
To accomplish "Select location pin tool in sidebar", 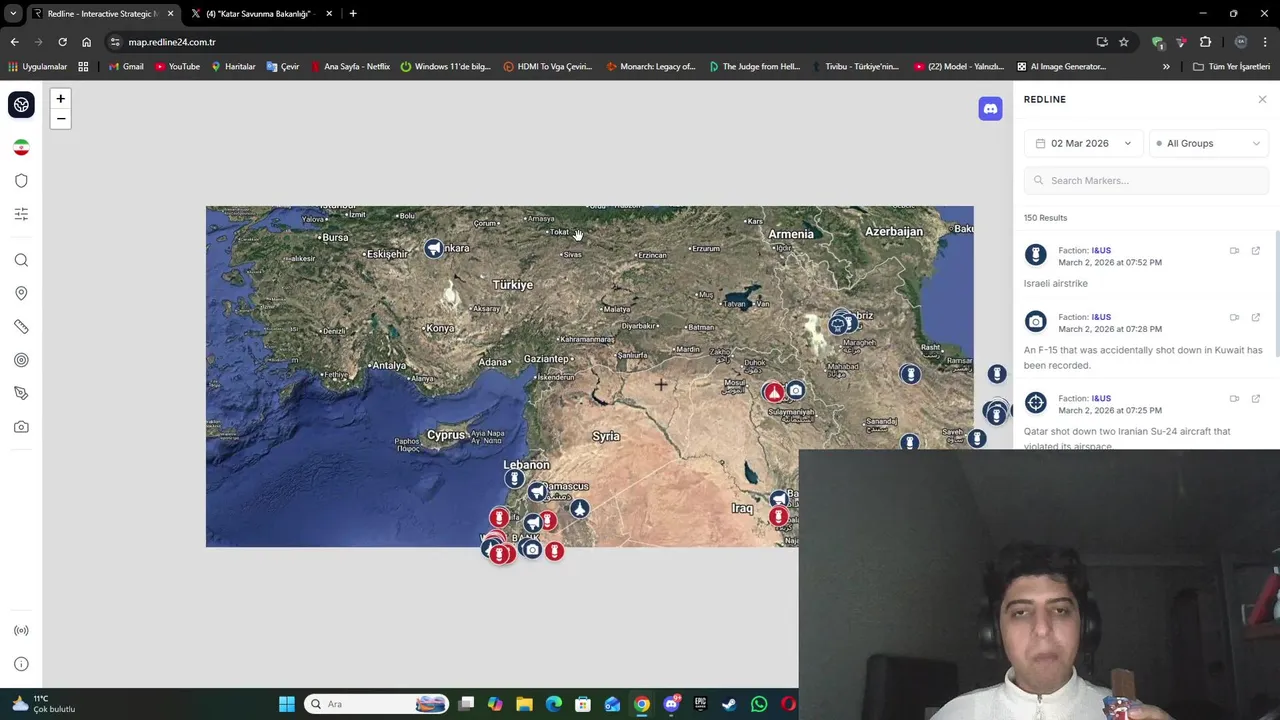I will pyautogui.click(x=21, y=293).
